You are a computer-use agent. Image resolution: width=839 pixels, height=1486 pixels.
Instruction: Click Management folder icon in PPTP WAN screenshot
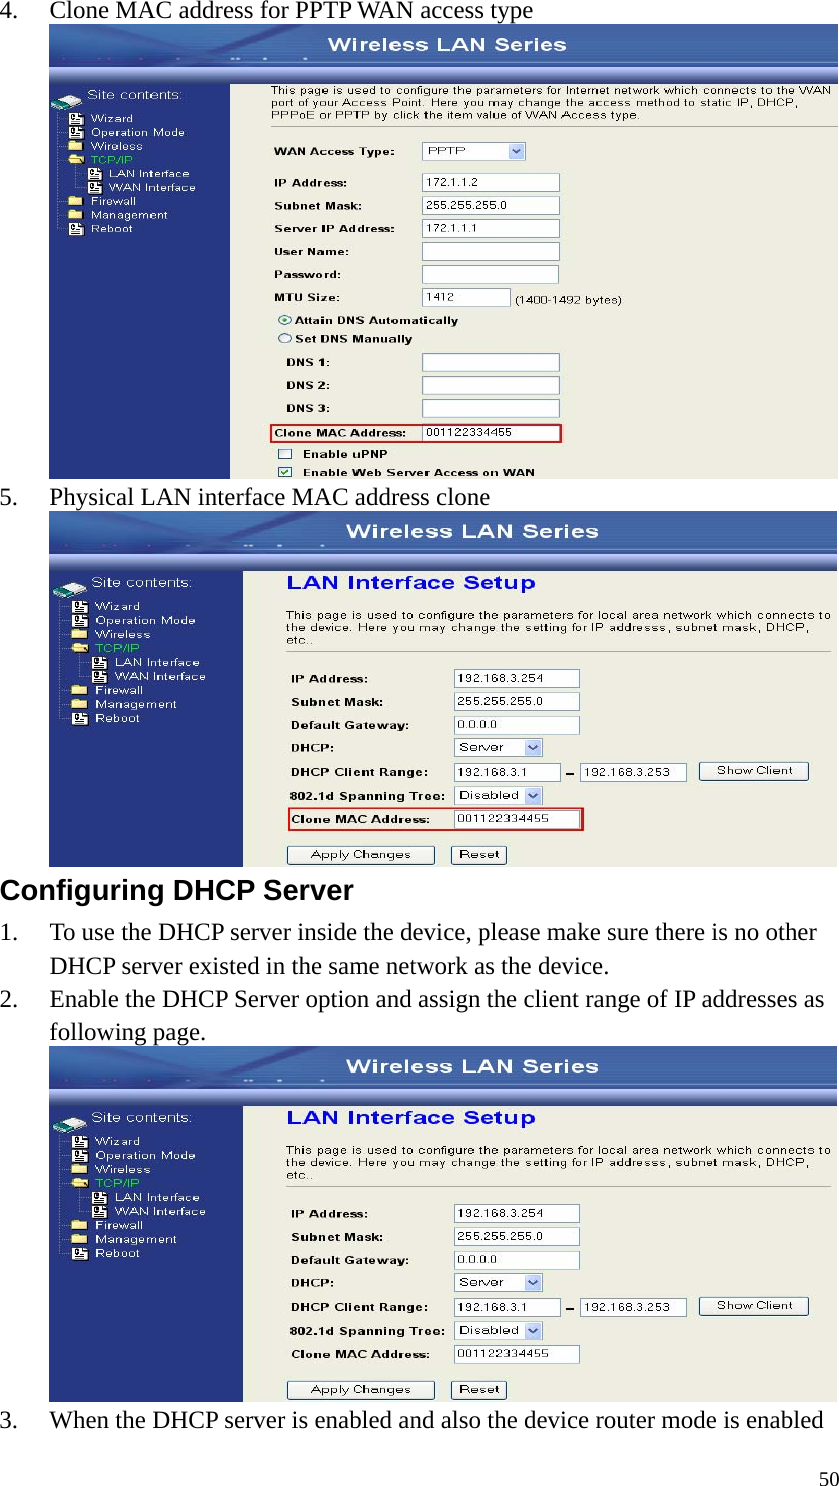[x=76, y=215]
